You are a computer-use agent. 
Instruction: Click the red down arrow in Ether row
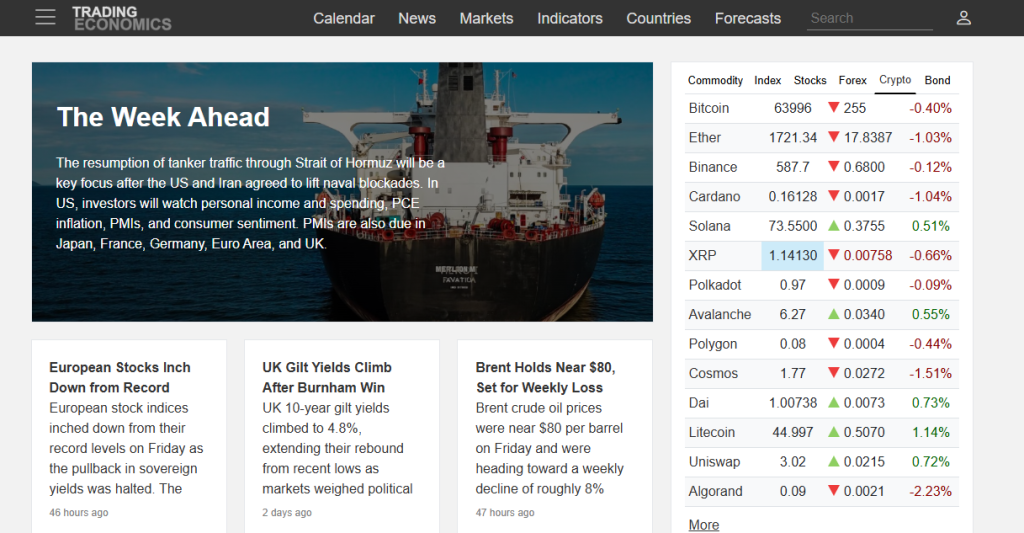[833, 137]
